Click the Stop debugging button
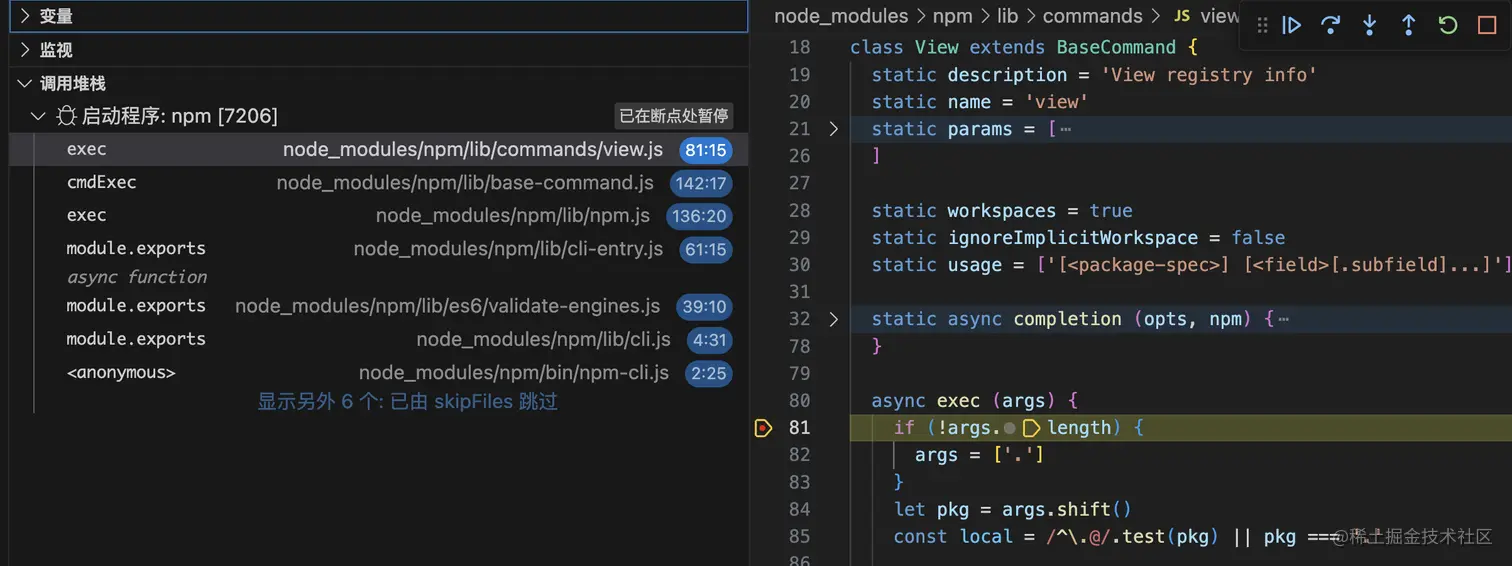 point(1486,25)
